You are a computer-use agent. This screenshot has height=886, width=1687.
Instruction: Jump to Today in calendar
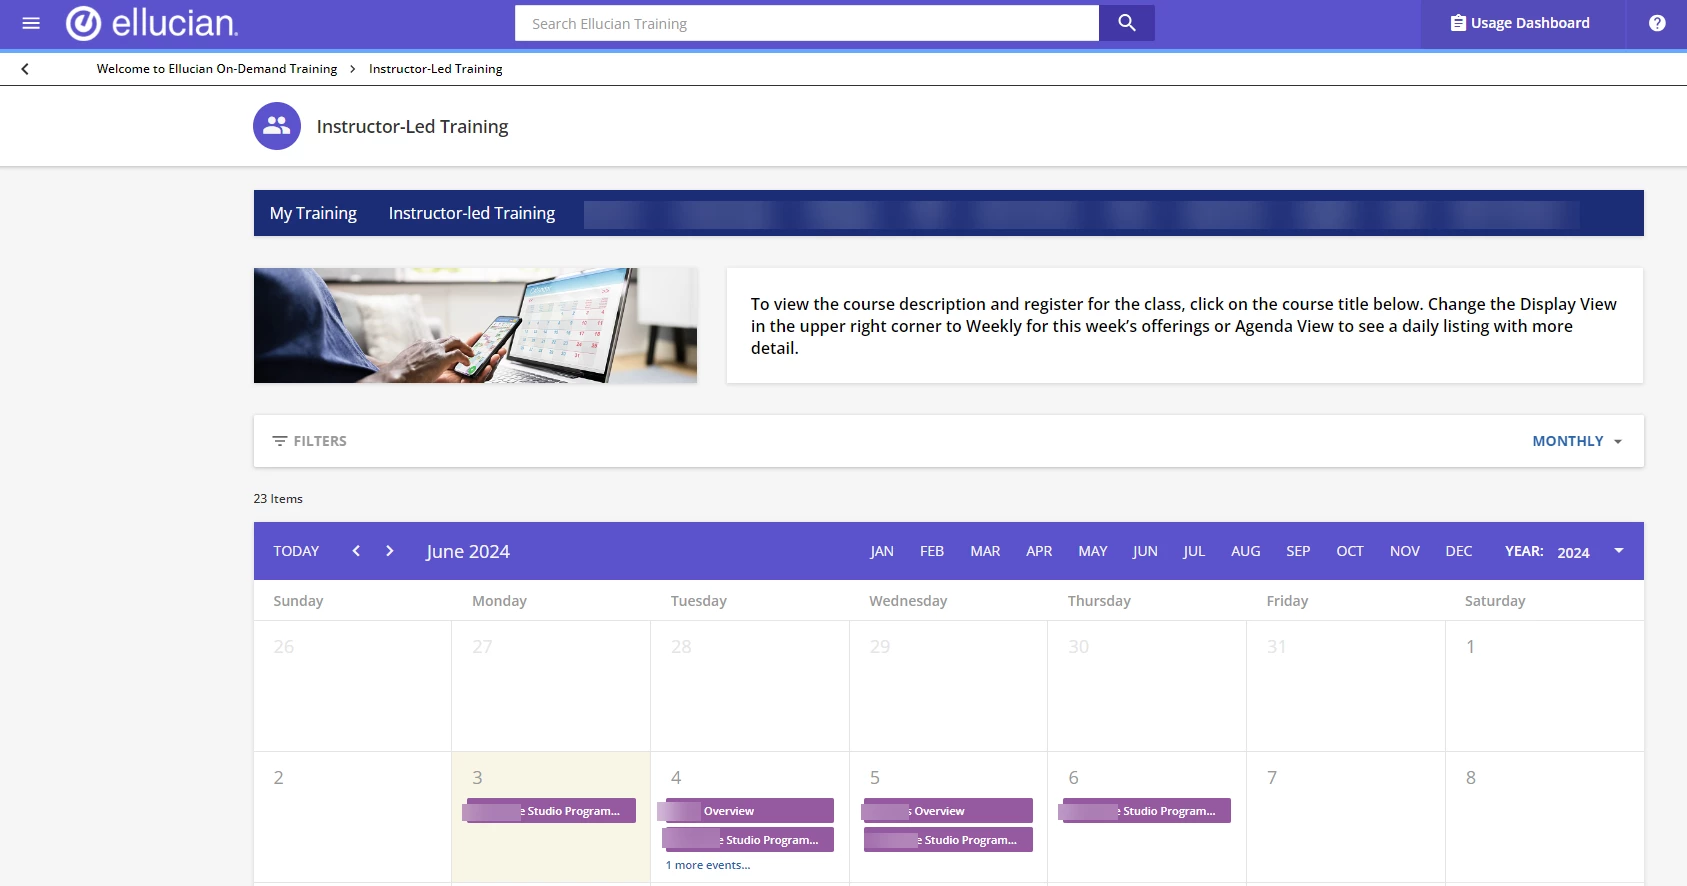pyautogui.click(x=296, y=551)
